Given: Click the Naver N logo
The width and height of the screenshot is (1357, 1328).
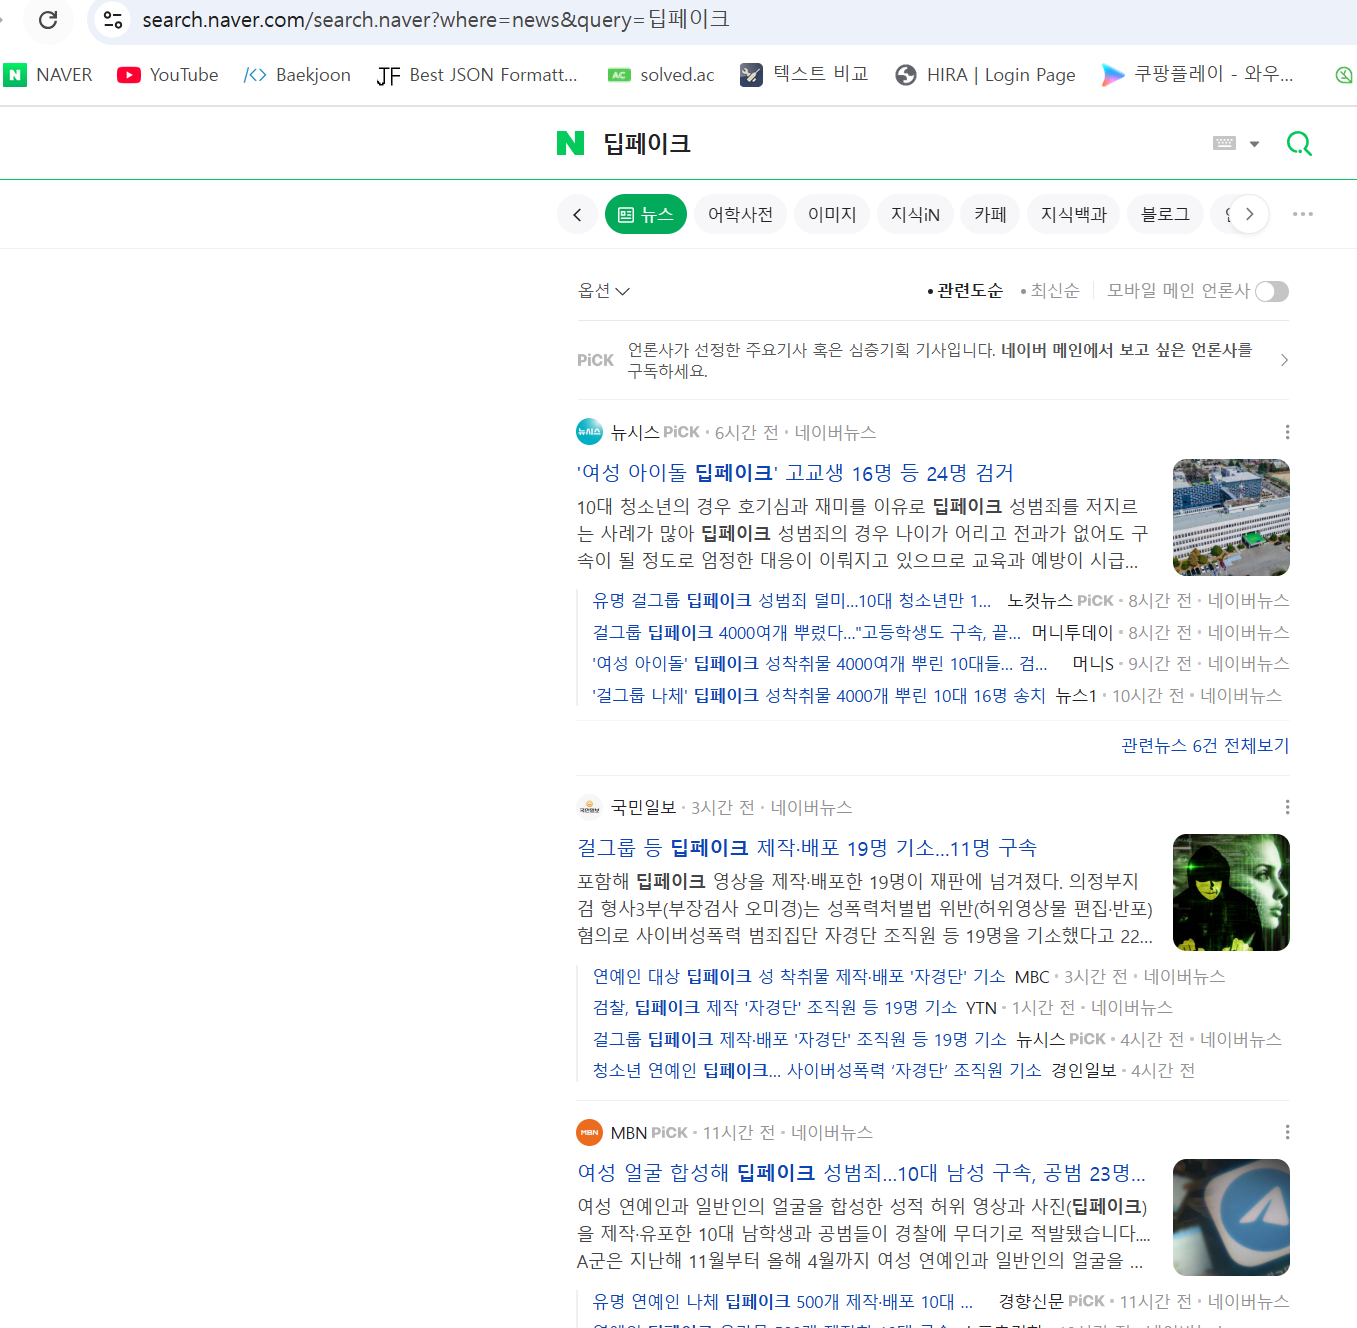Looking at the screenshot, I should point(570,144).
